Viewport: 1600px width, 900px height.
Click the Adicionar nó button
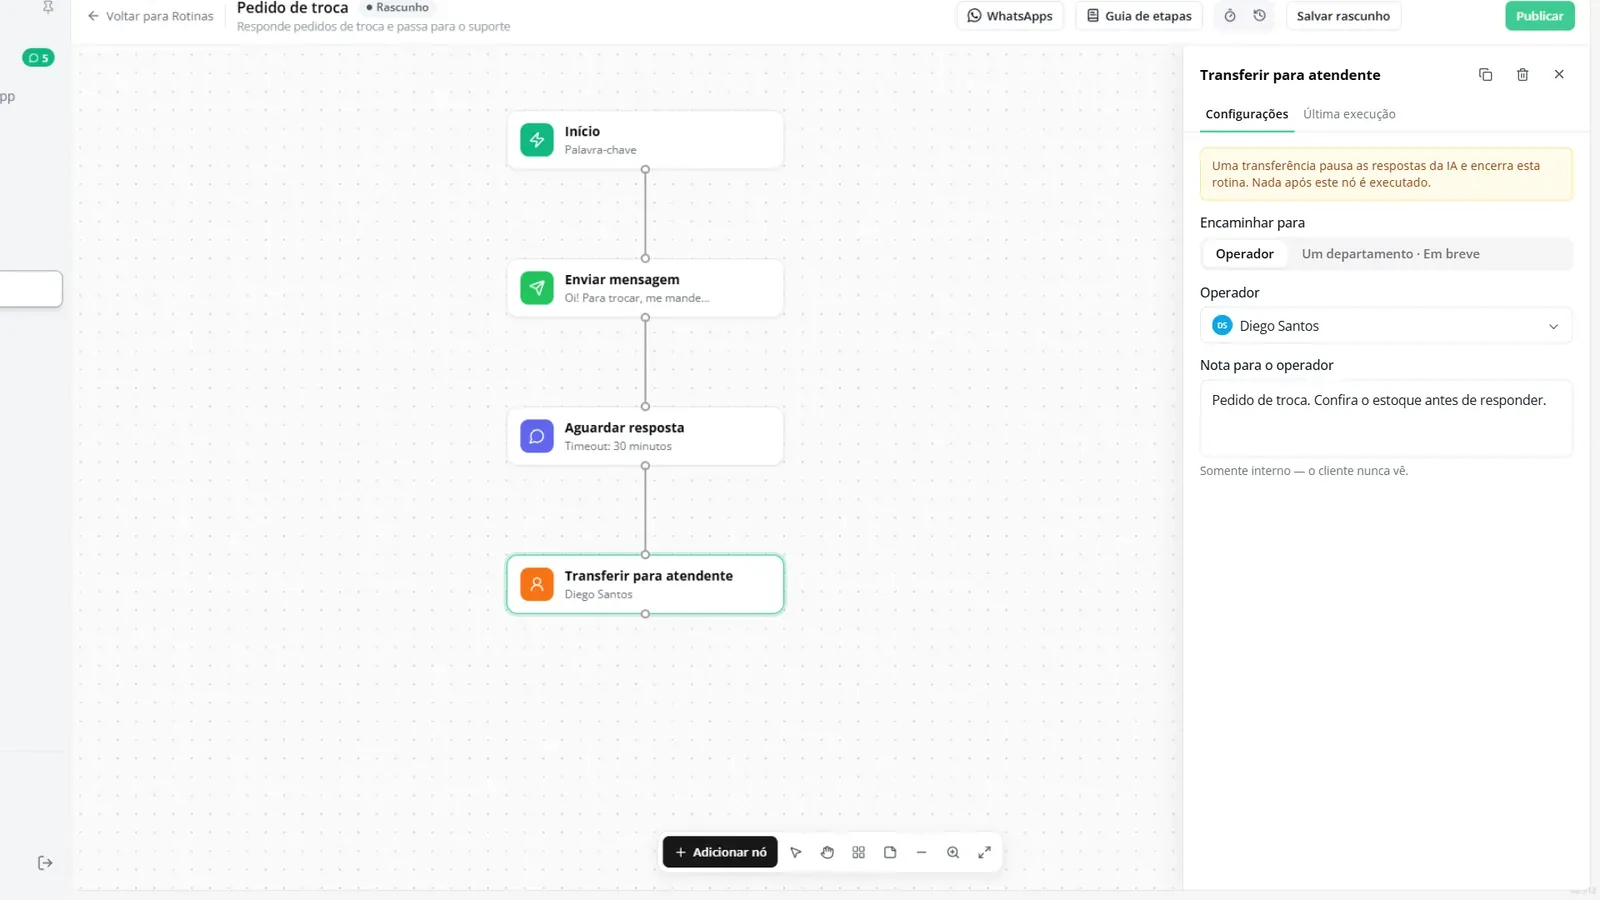pos(720,852)
